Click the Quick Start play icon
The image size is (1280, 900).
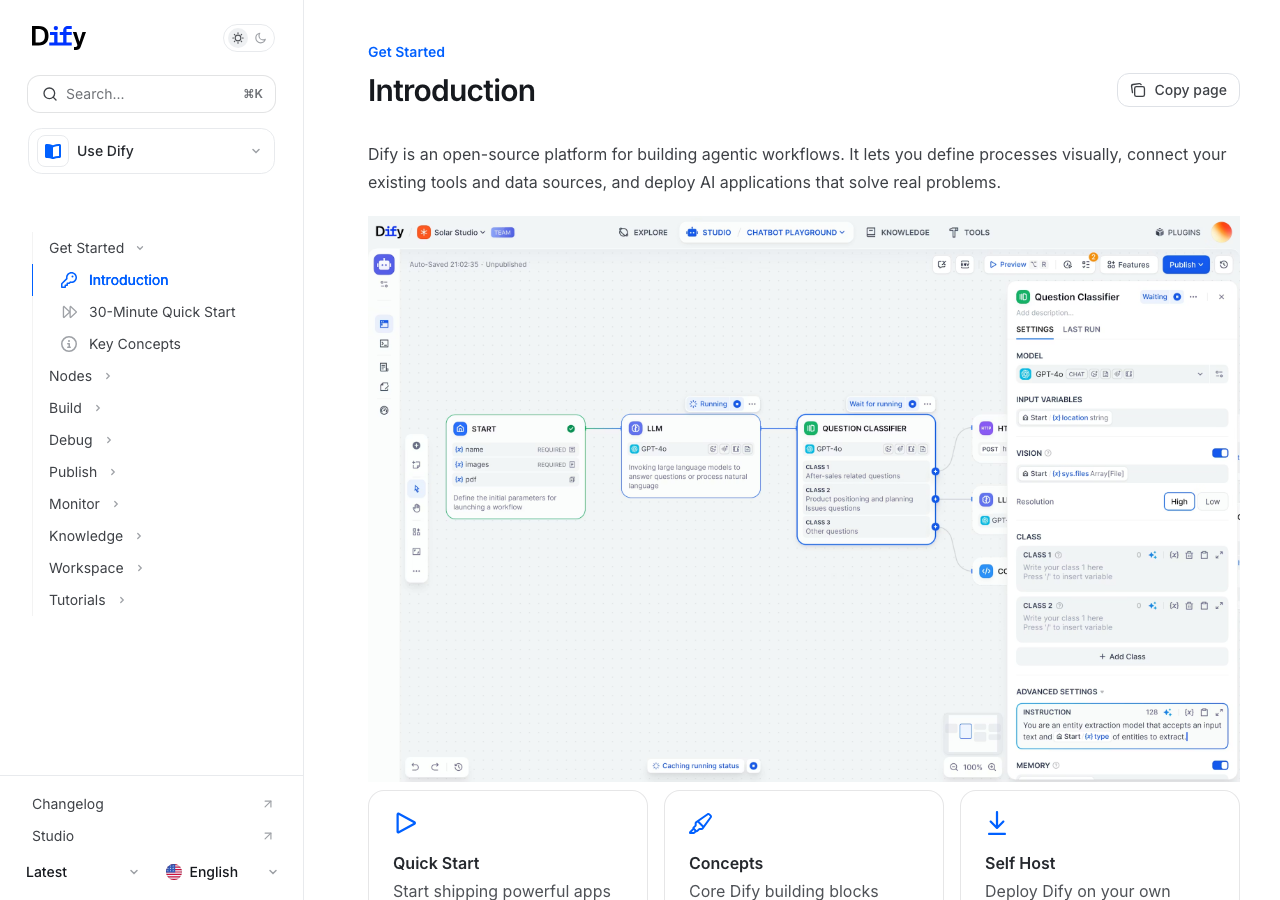(x=405, y=823)
